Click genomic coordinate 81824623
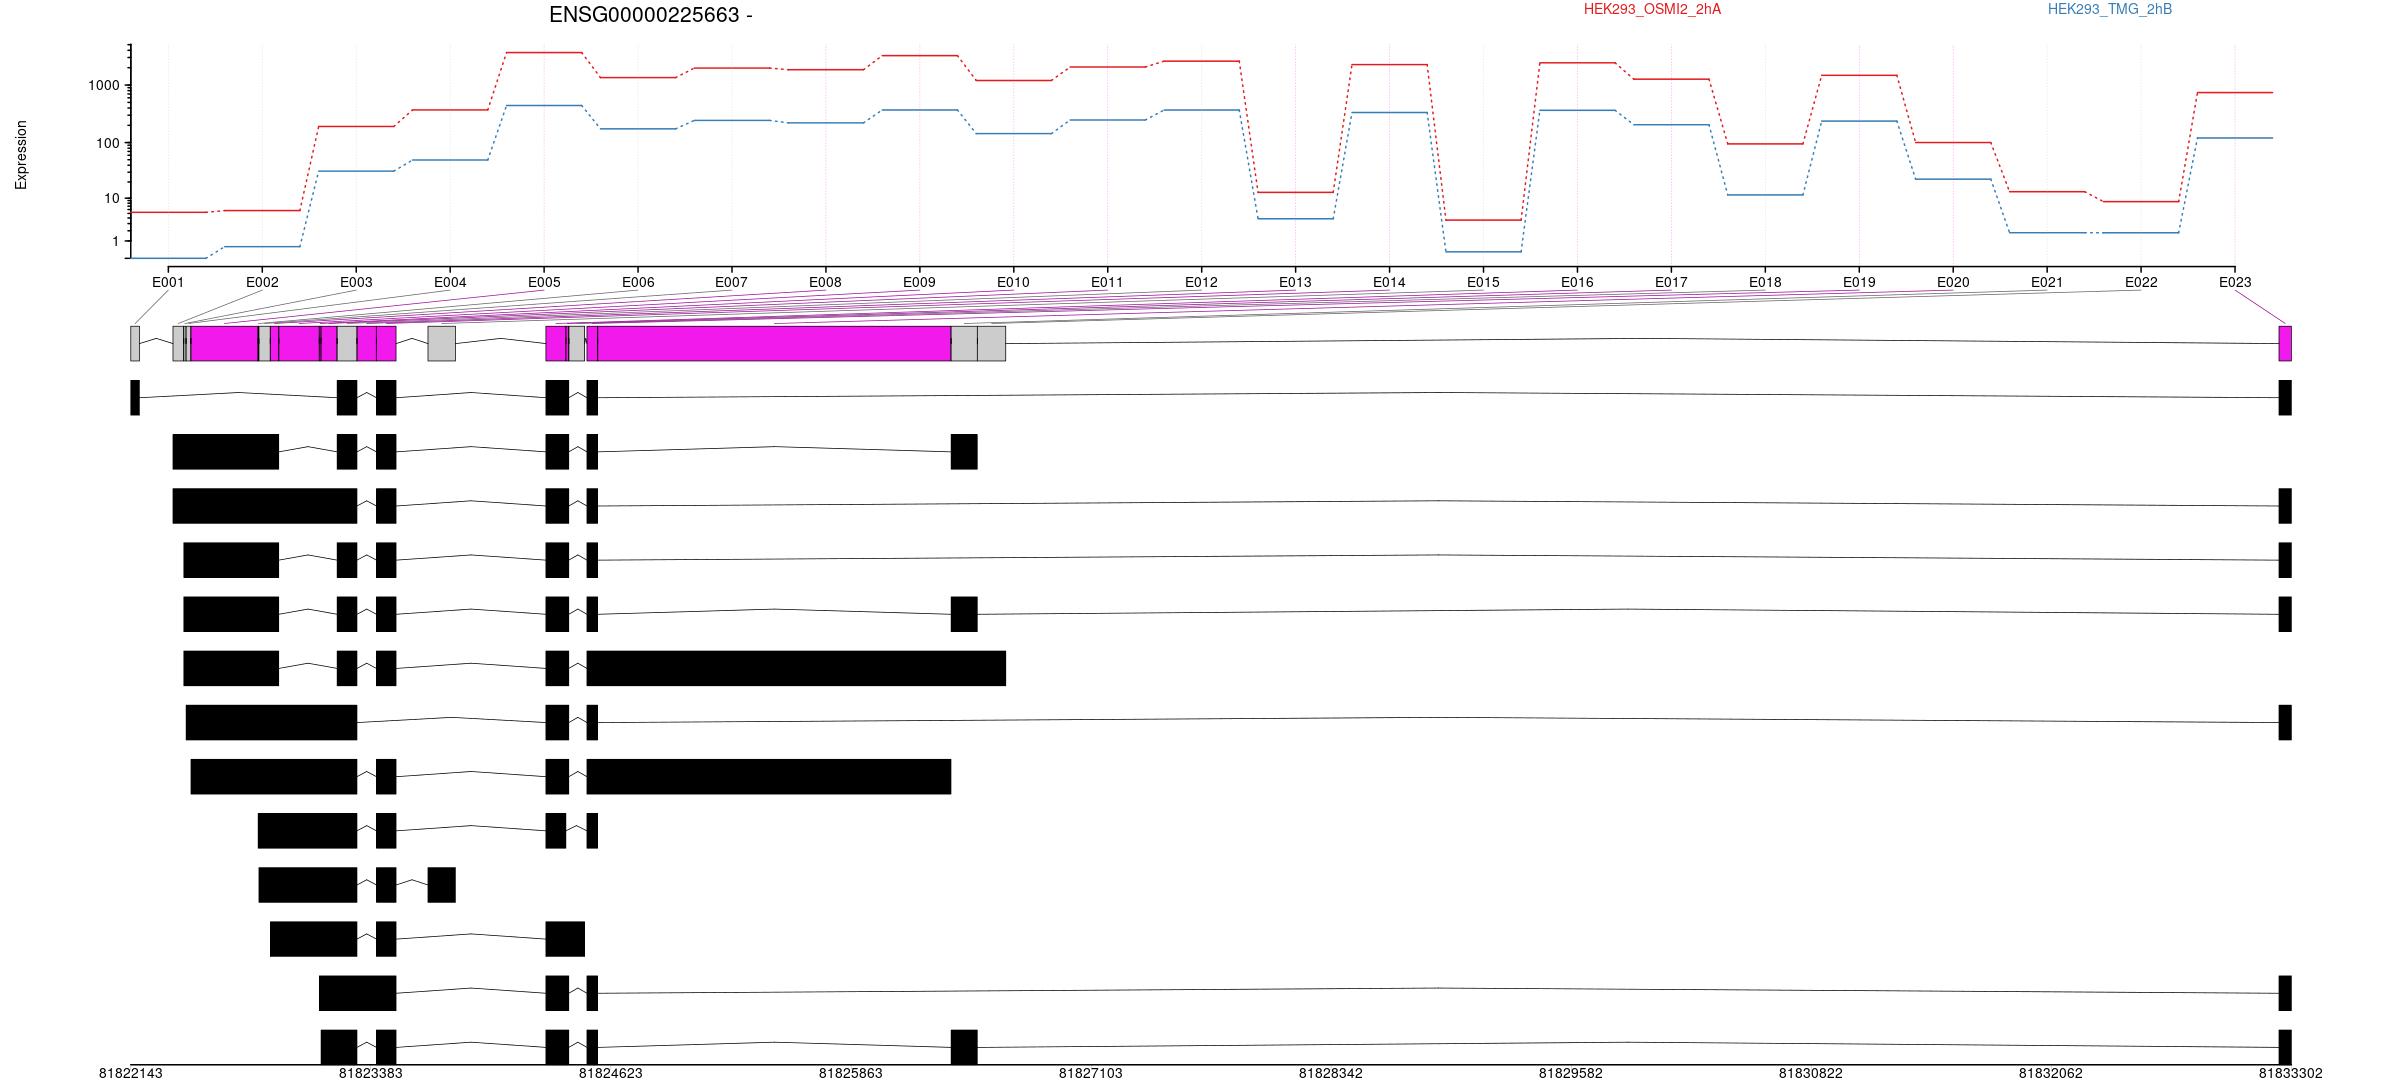The width and height of the screenshot is (2400, 1090). pyautogui.click(x=610, y=1073)
